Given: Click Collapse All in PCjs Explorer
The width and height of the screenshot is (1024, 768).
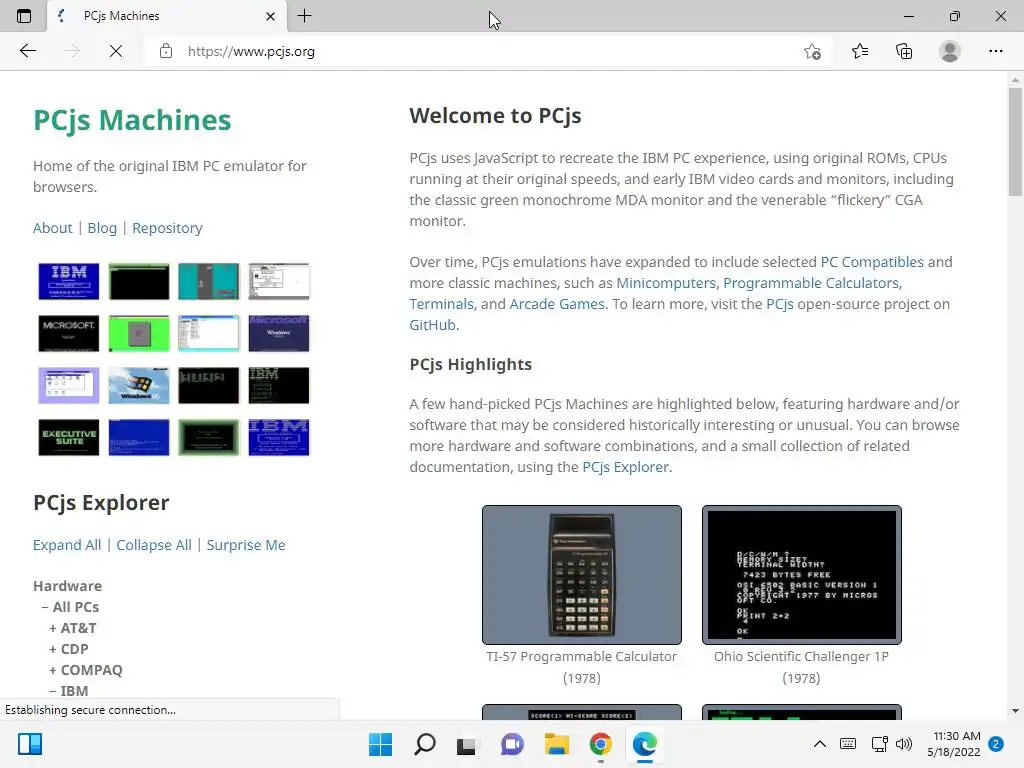Looking at the screenshot, I should [x=154, y=545].
